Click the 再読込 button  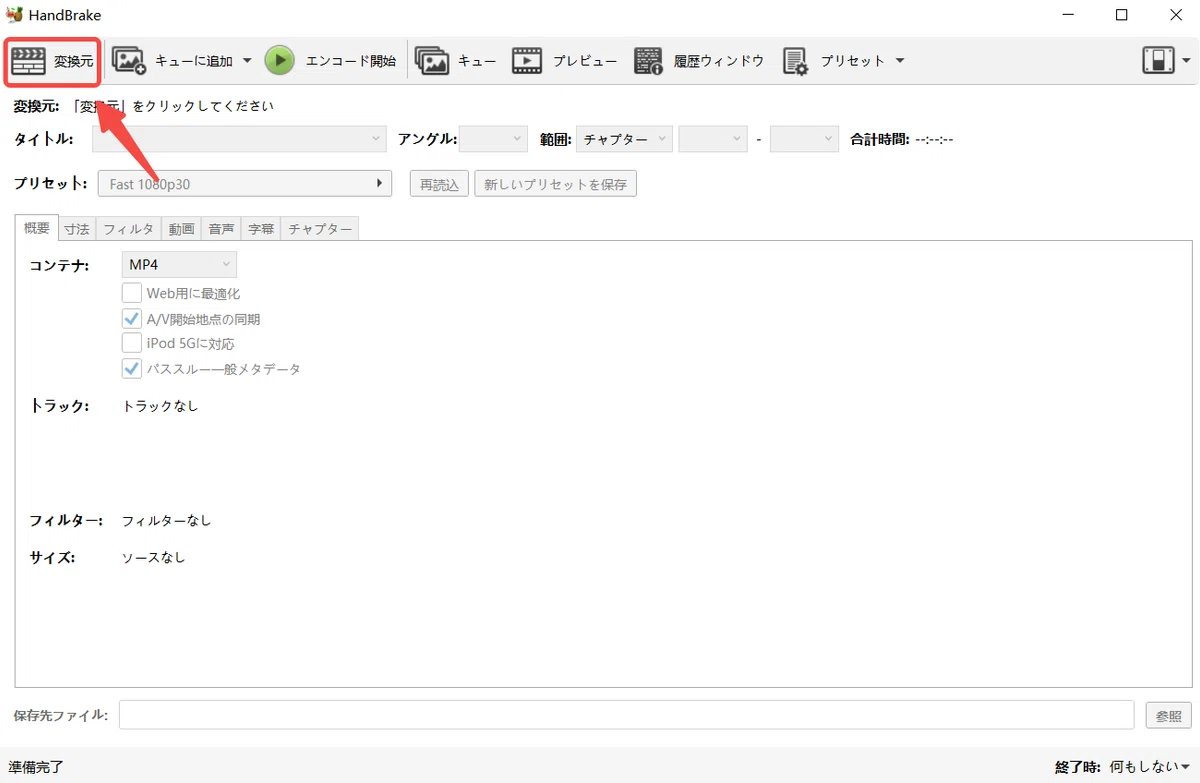pos(439,184)
